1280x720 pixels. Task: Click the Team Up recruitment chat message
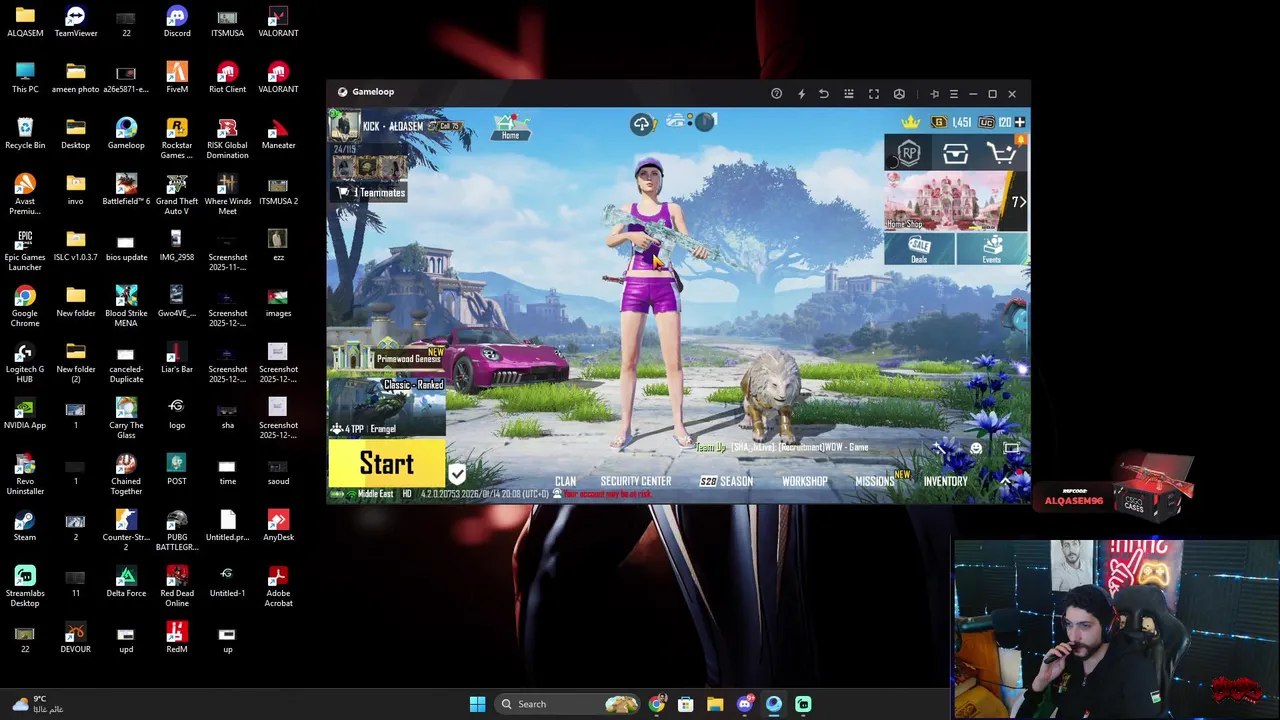782,447
